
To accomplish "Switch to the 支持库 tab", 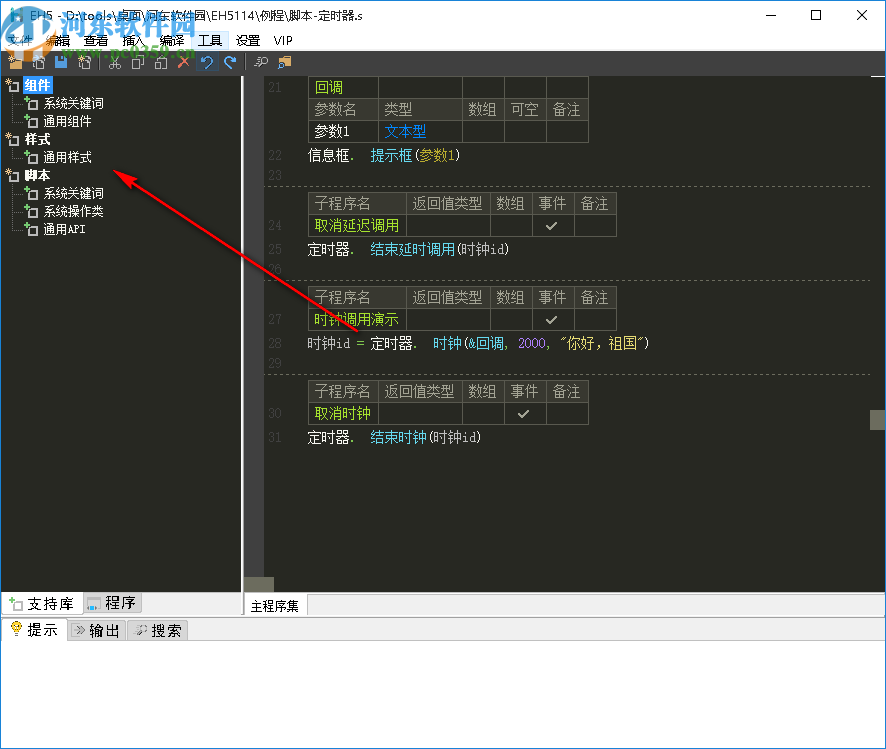I will (42, 603).
